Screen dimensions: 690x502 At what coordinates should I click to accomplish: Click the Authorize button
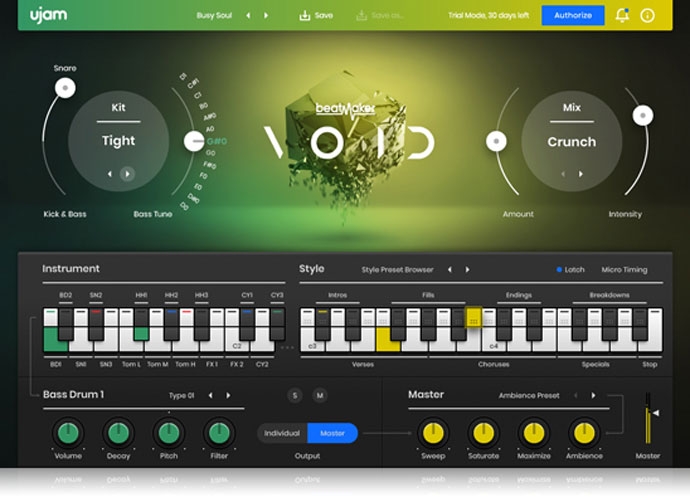572,15
